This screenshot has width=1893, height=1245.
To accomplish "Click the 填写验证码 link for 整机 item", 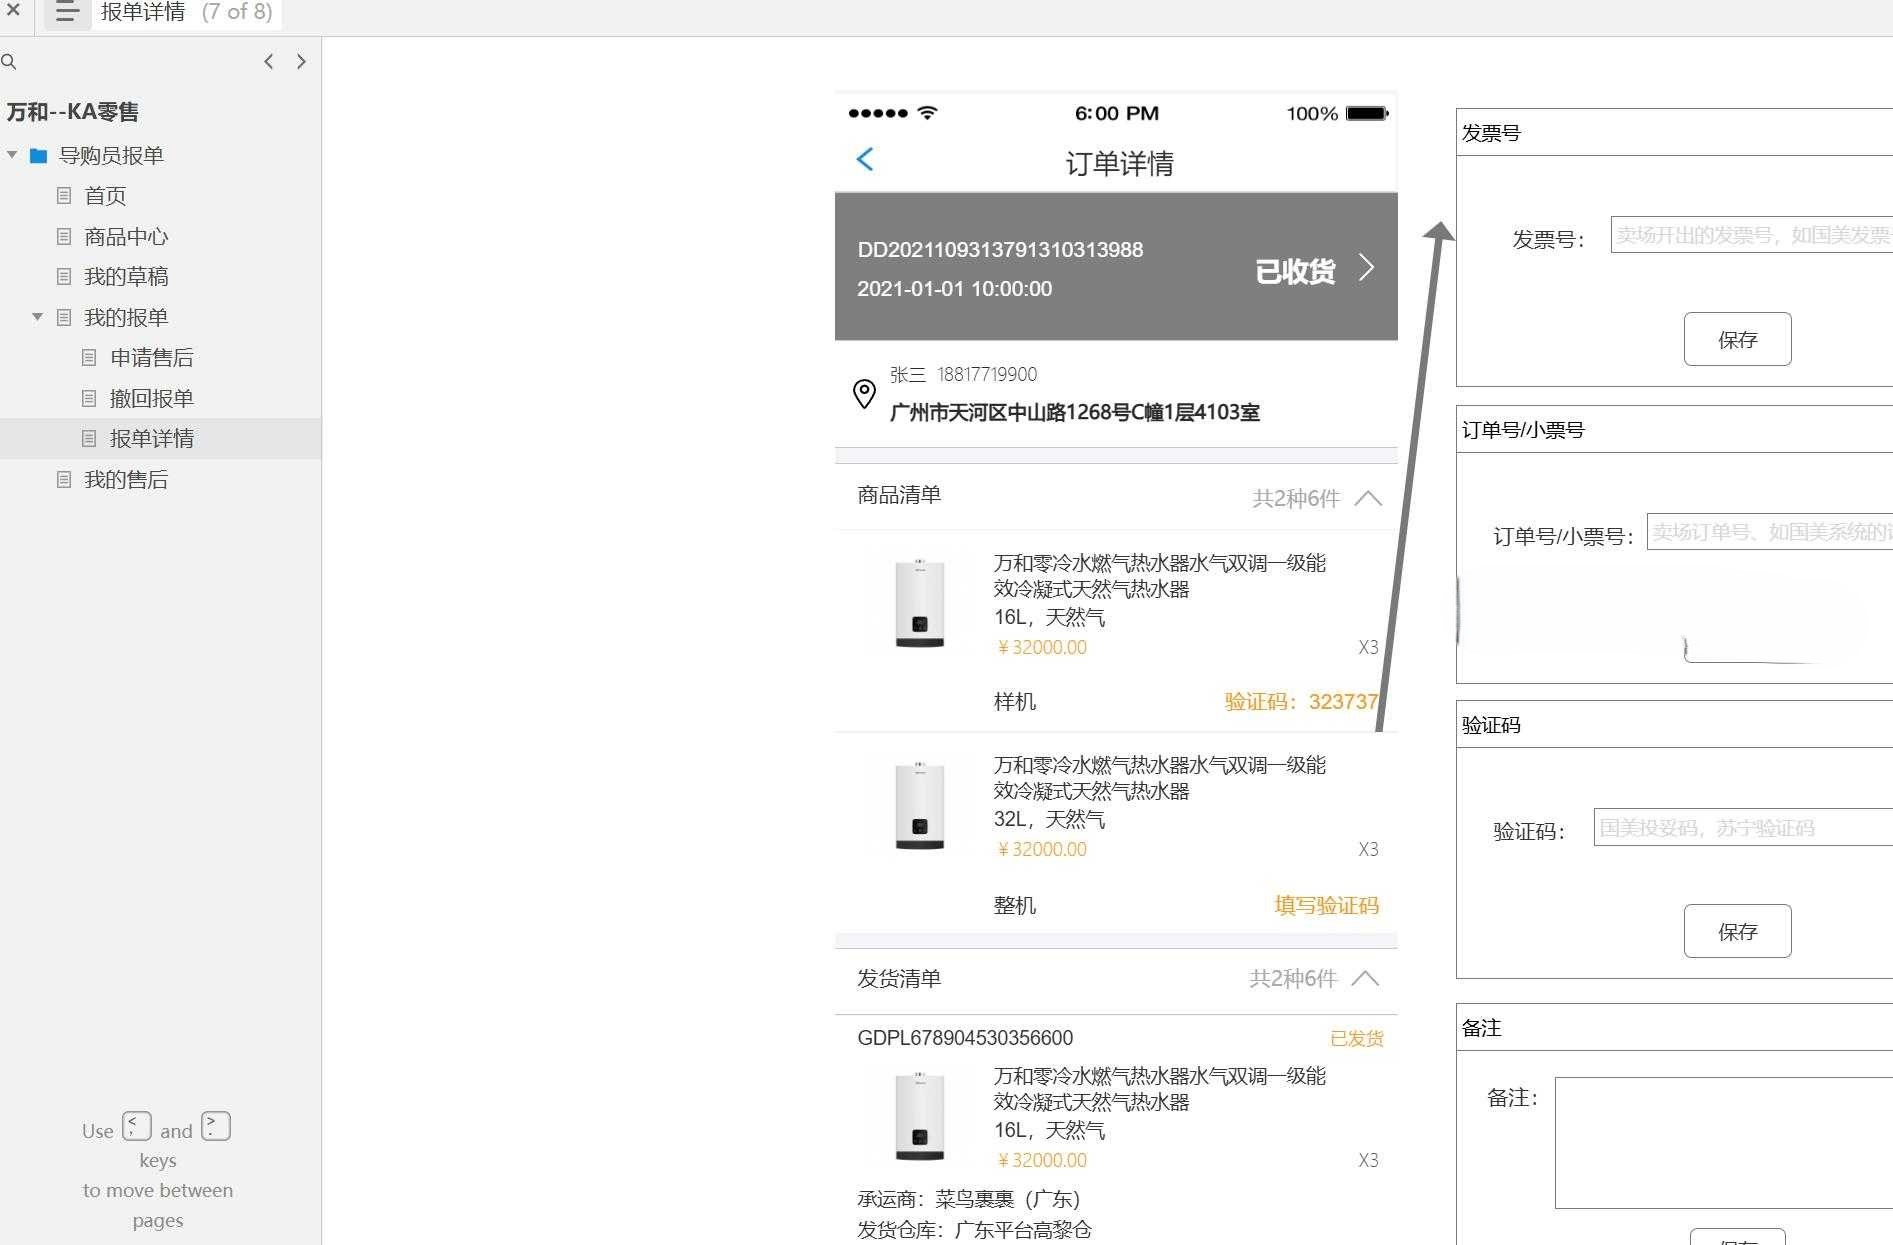I will [1326, 906].
